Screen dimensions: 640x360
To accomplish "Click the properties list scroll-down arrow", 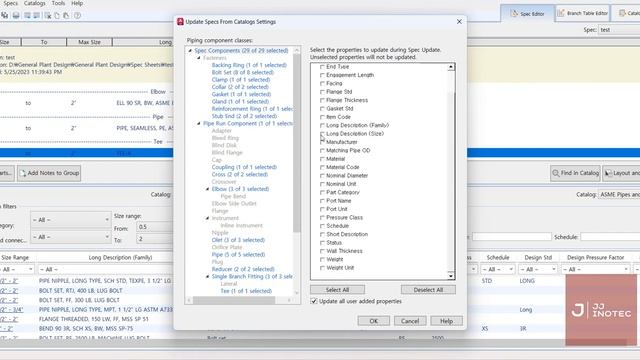I will point(451,276).
